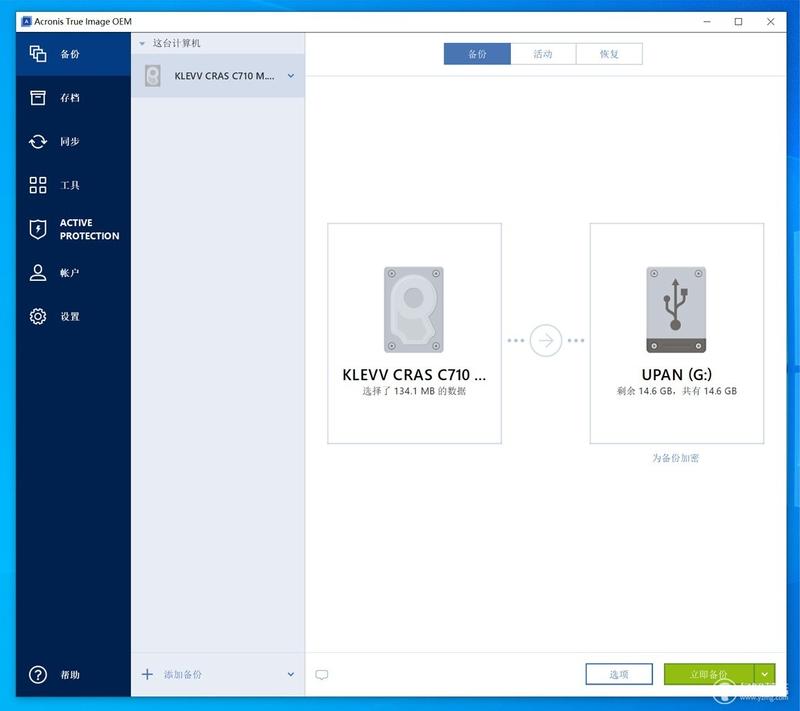
Task: Open the 同步 sync section icon
Action: tap(38, 141)
